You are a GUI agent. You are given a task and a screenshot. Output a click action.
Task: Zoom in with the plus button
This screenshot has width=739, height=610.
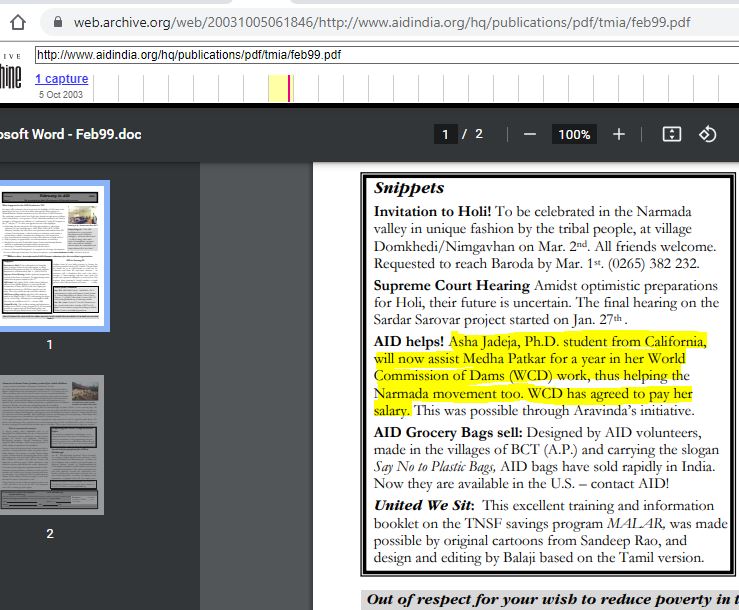619,135
